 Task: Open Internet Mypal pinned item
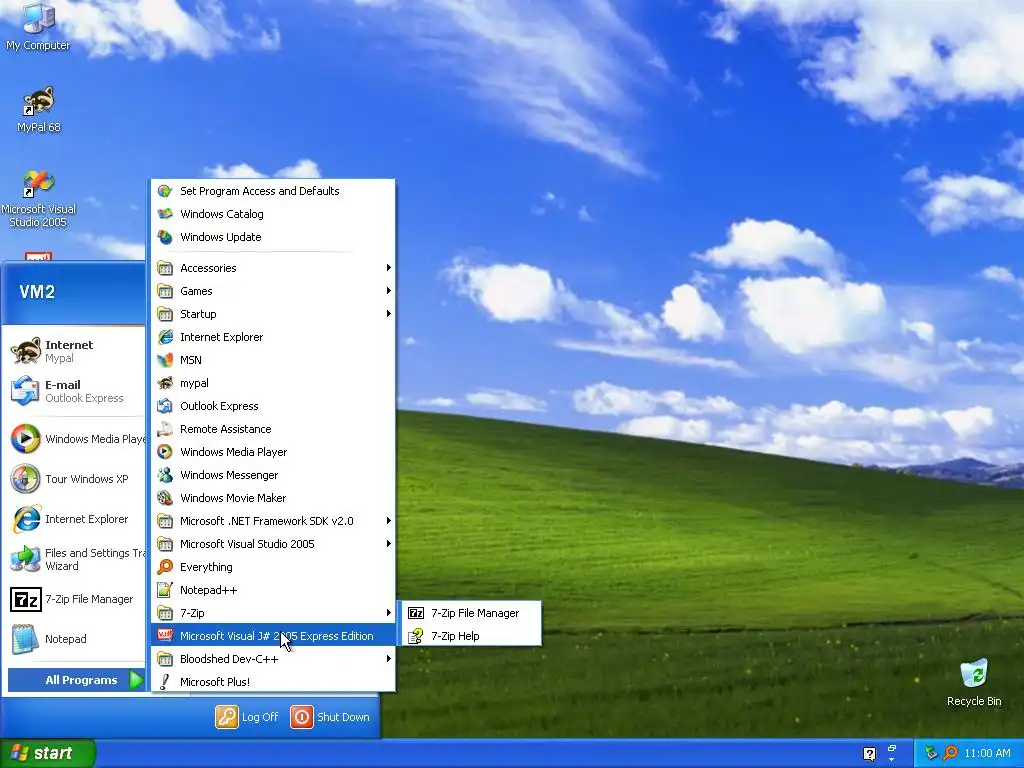pos(74,351)
